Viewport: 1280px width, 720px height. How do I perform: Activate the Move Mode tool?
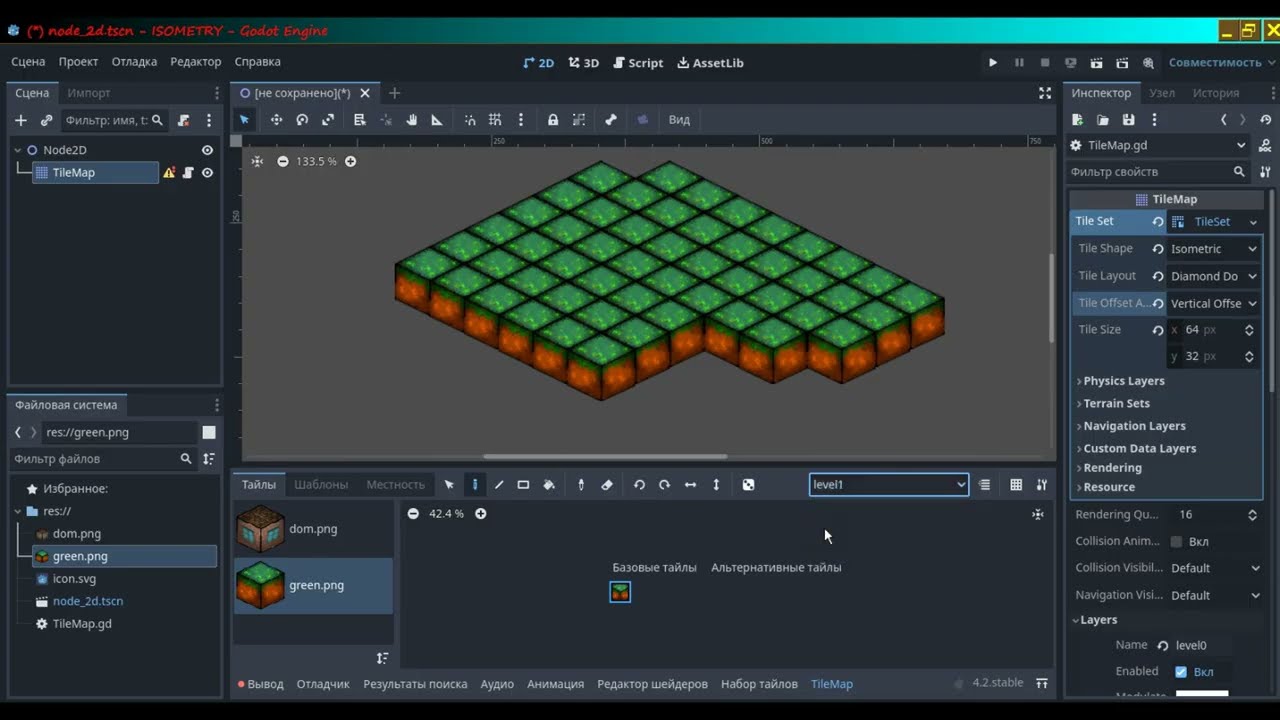click(x=276, y=119)
